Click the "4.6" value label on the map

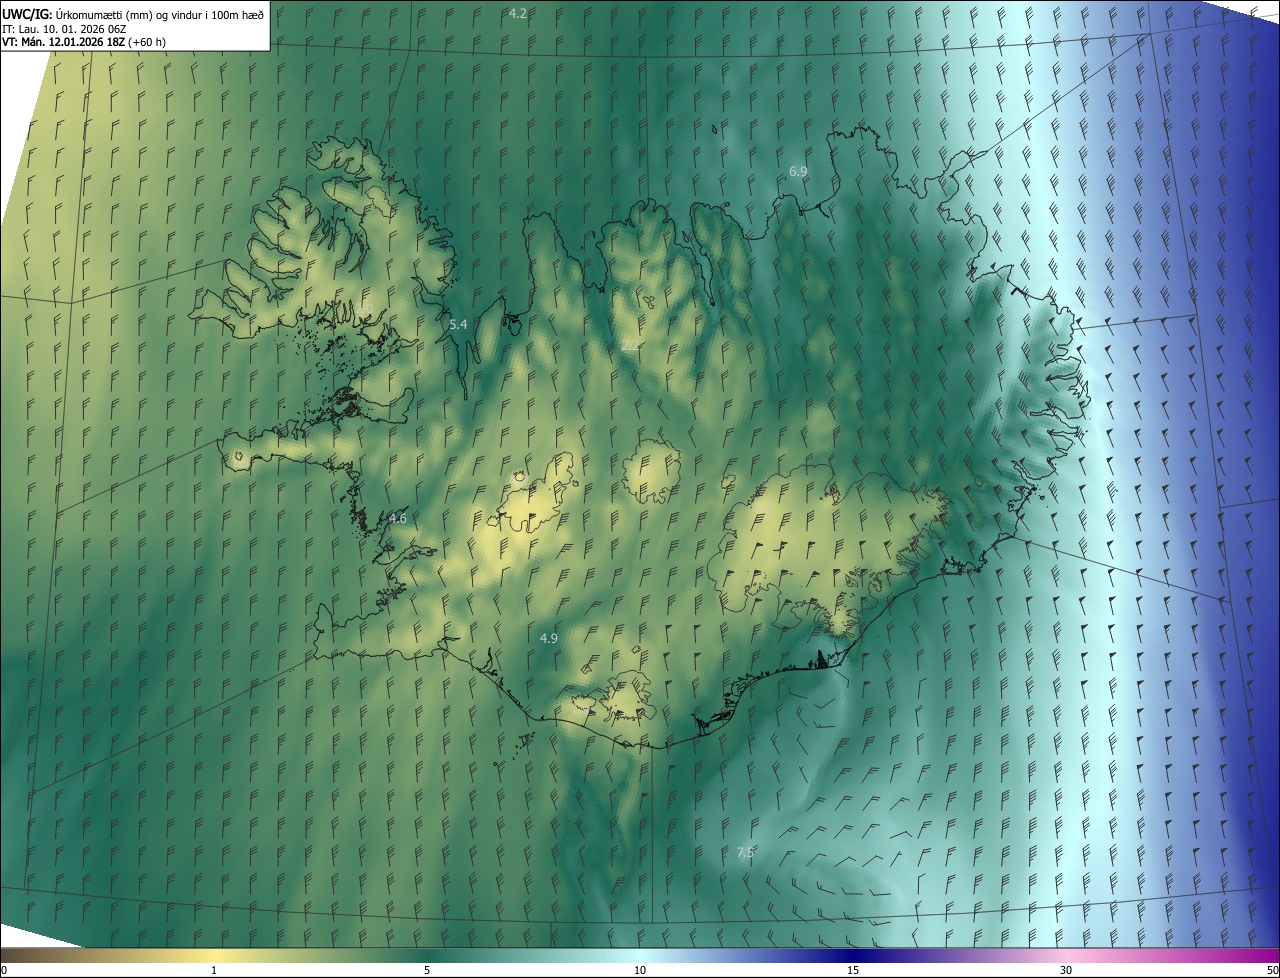tap(398, 518)
